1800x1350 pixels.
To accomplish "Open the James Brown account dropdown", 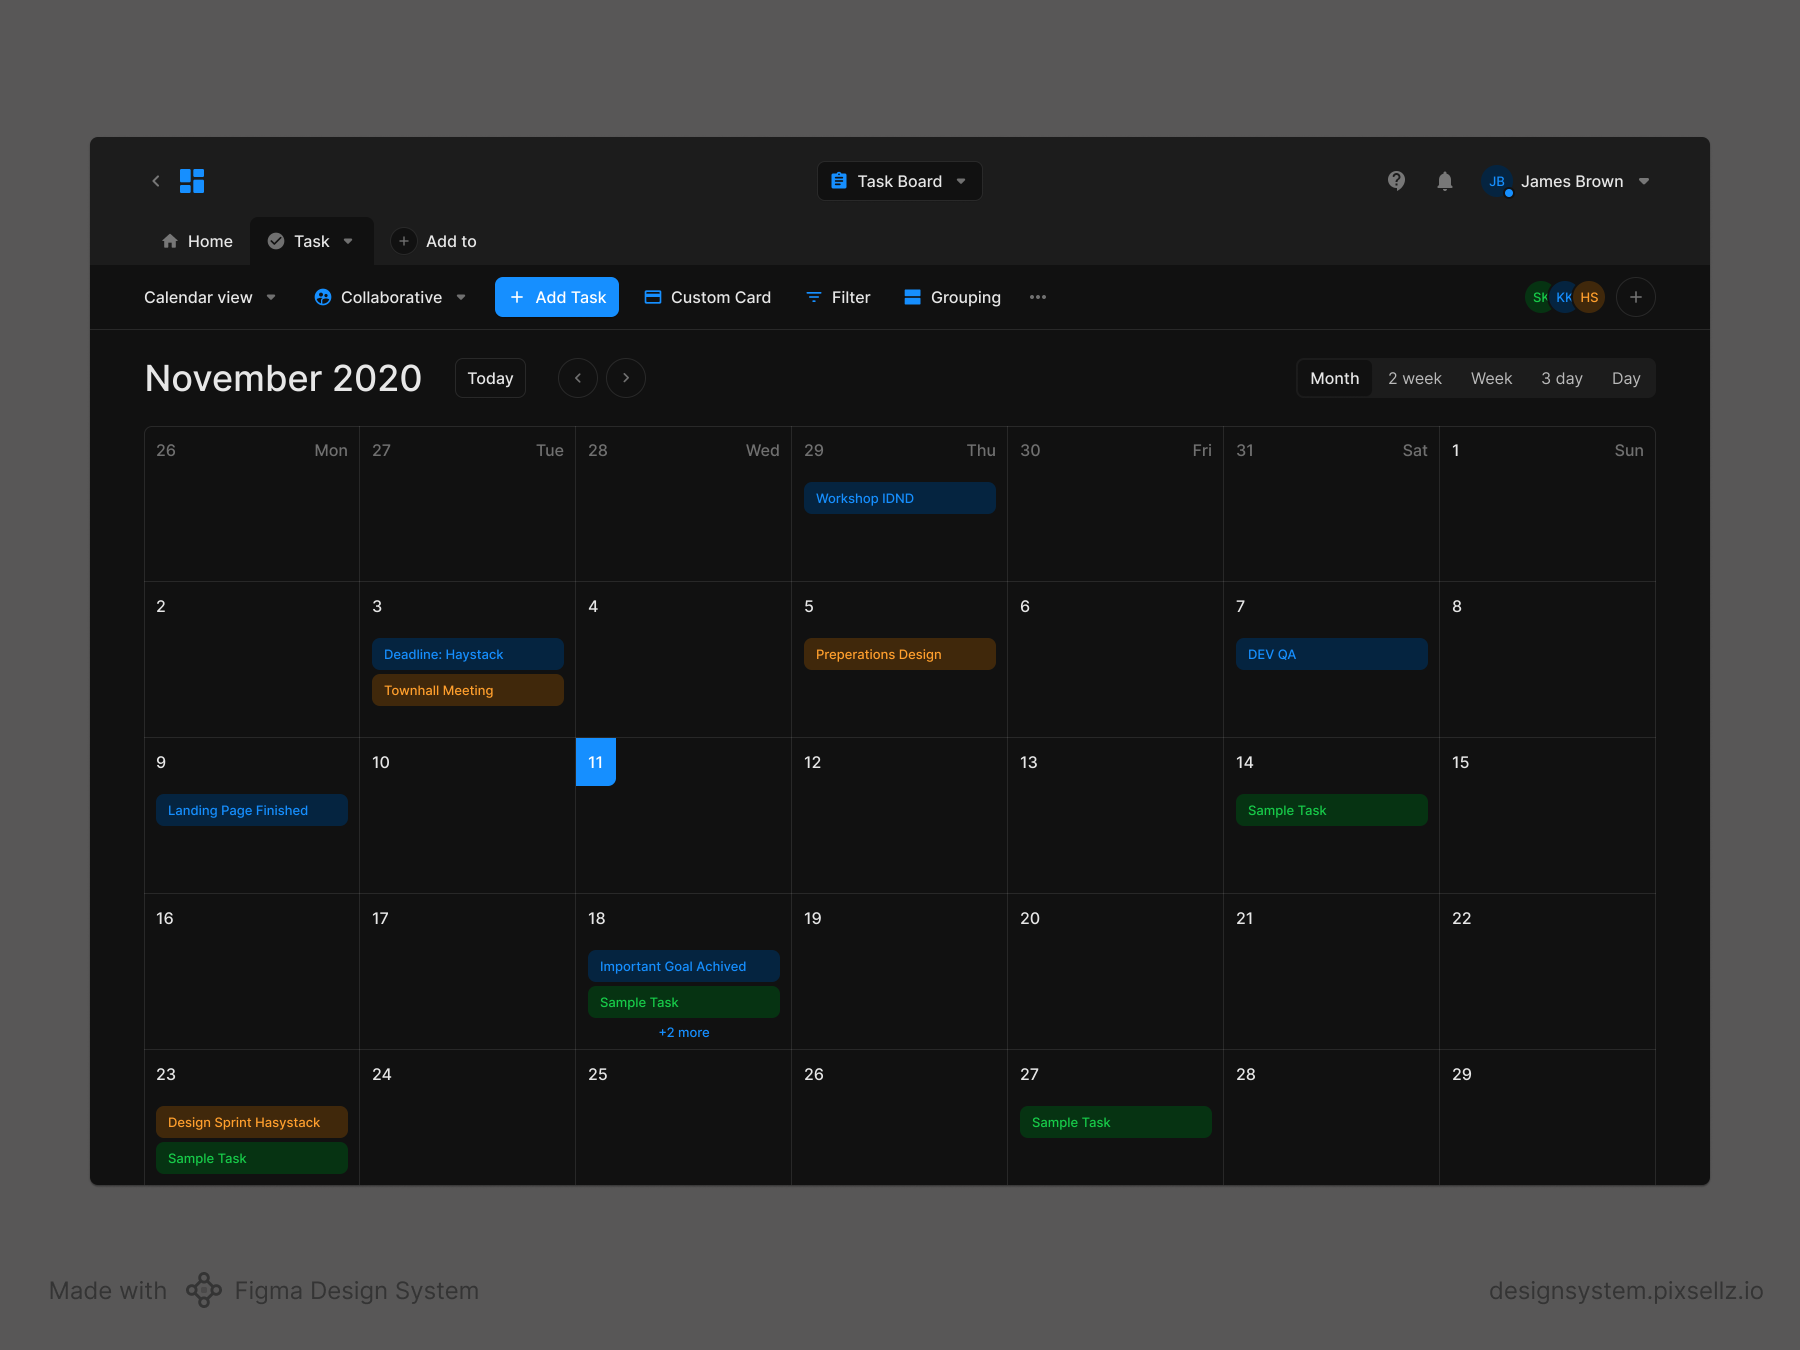I will [1644, 181].
